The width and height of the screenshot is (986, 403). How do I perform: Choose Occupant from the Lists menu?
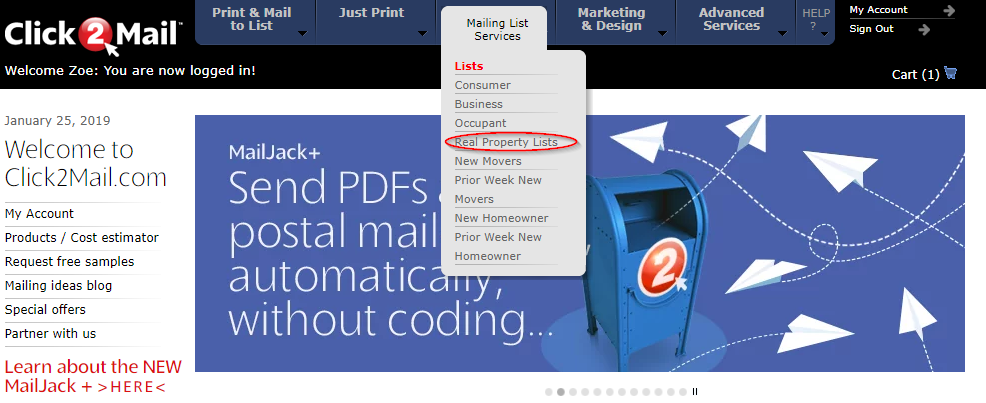[480, 123]
